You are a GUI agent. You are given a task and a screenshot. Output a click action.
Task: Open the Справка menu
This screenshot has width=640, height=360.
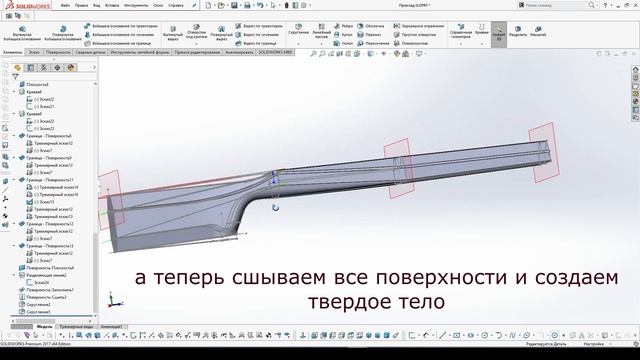[176, 6]
